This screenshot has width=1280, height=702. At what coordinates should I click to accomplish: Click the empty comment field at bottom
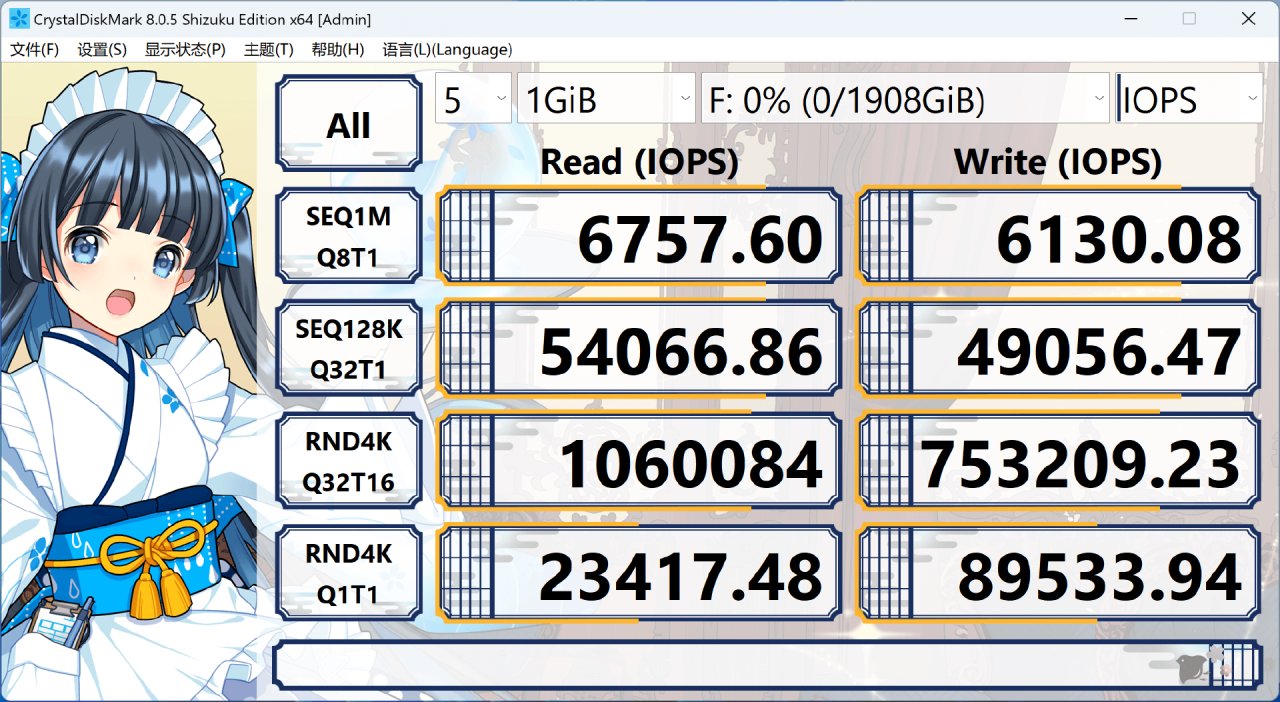click(767, 665)
